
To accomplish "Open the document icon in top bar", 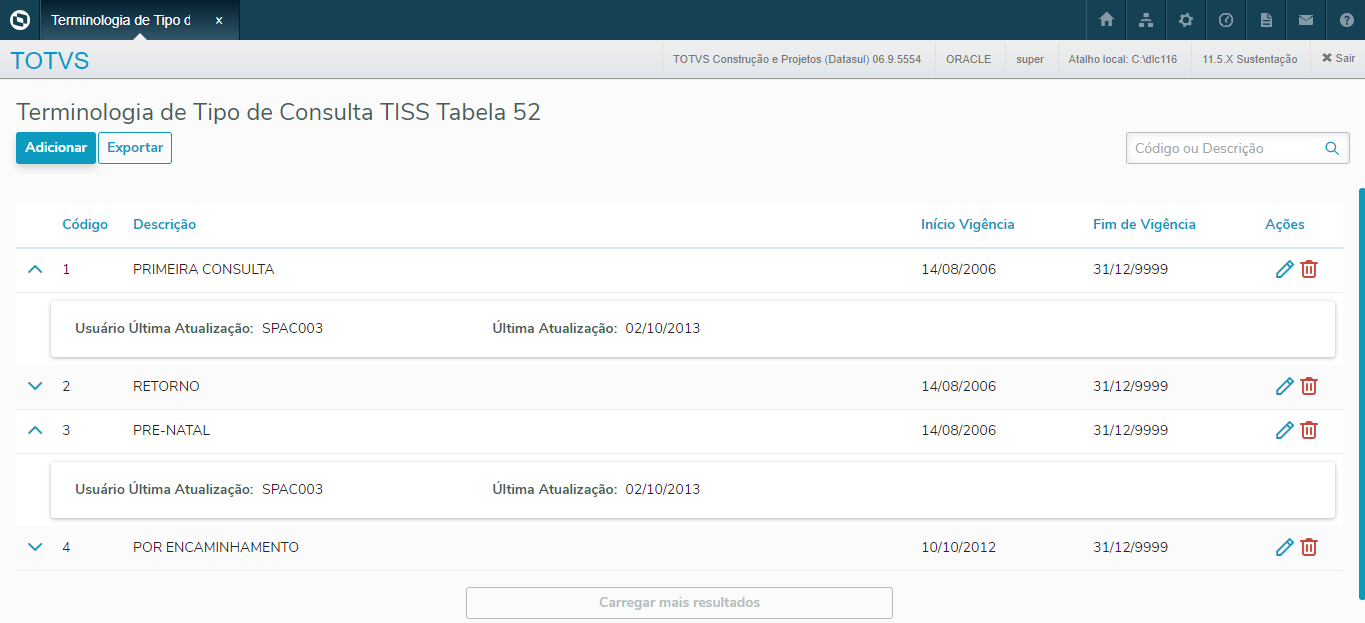I will point(1266,20).
